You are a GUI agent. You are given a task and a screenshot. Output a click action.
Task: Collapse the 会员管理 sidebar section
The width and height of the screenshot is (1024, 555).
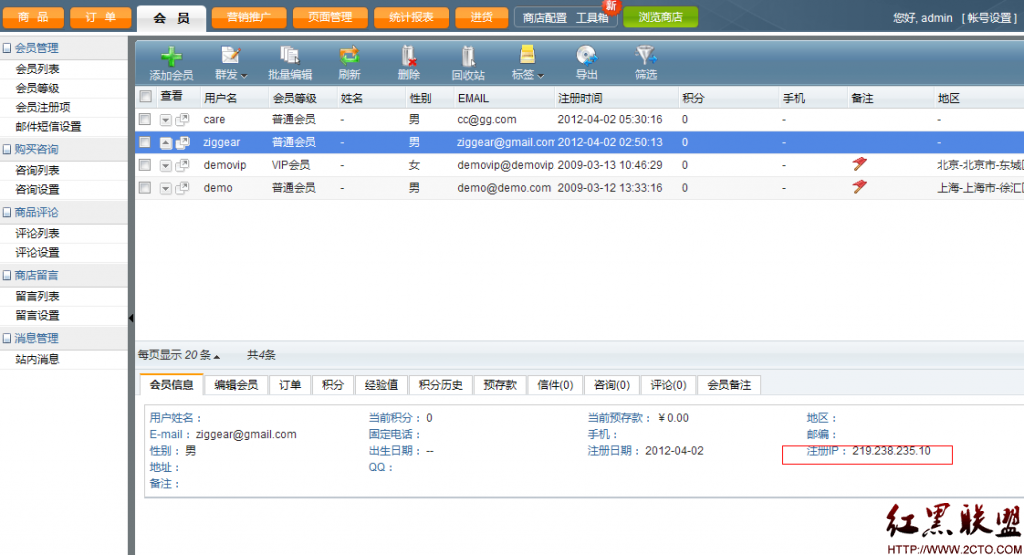(7, 48)
